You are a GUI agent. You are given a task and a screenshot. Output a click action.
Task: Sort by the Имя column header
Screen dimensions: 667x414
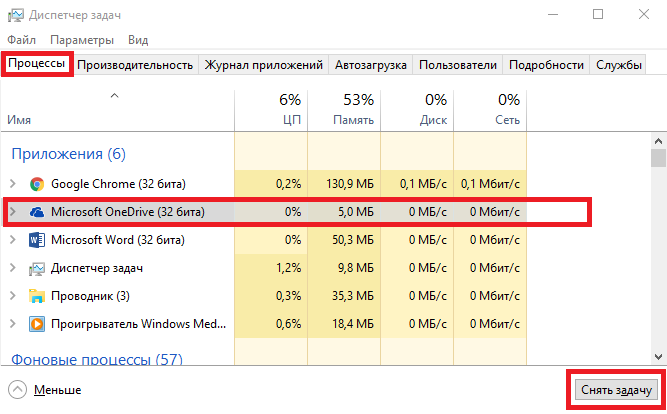(x=117, y=110)
